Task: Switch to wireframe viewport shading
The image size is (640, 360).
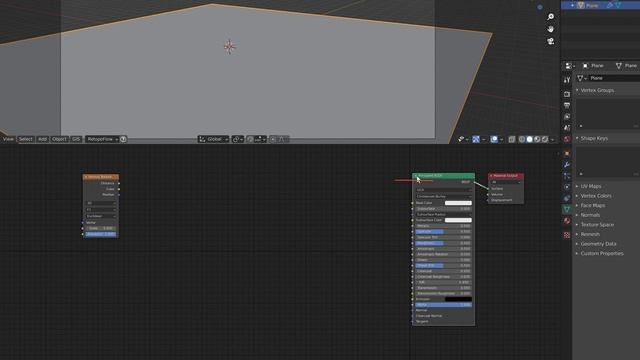Action: tap(522, 139)
